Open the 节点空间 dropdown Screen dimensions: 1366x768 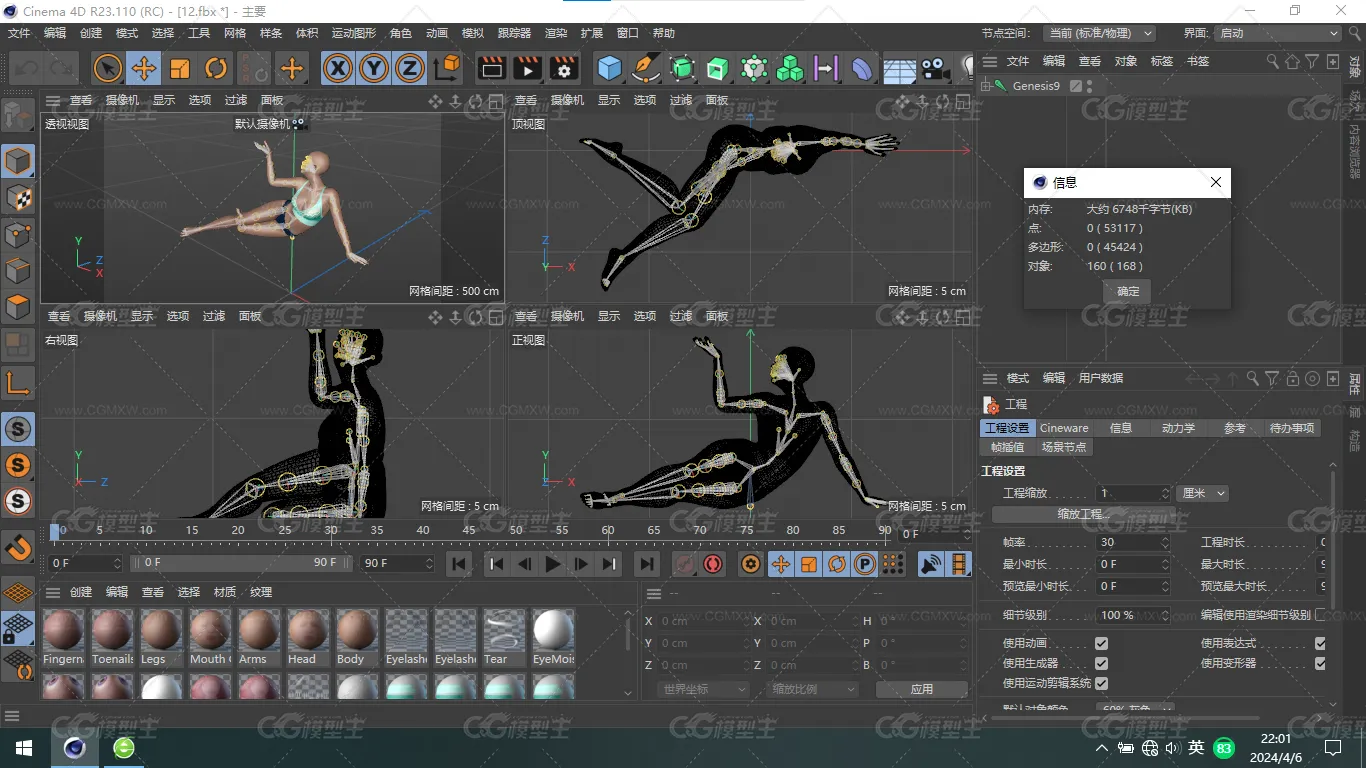tap(1100, 33)
